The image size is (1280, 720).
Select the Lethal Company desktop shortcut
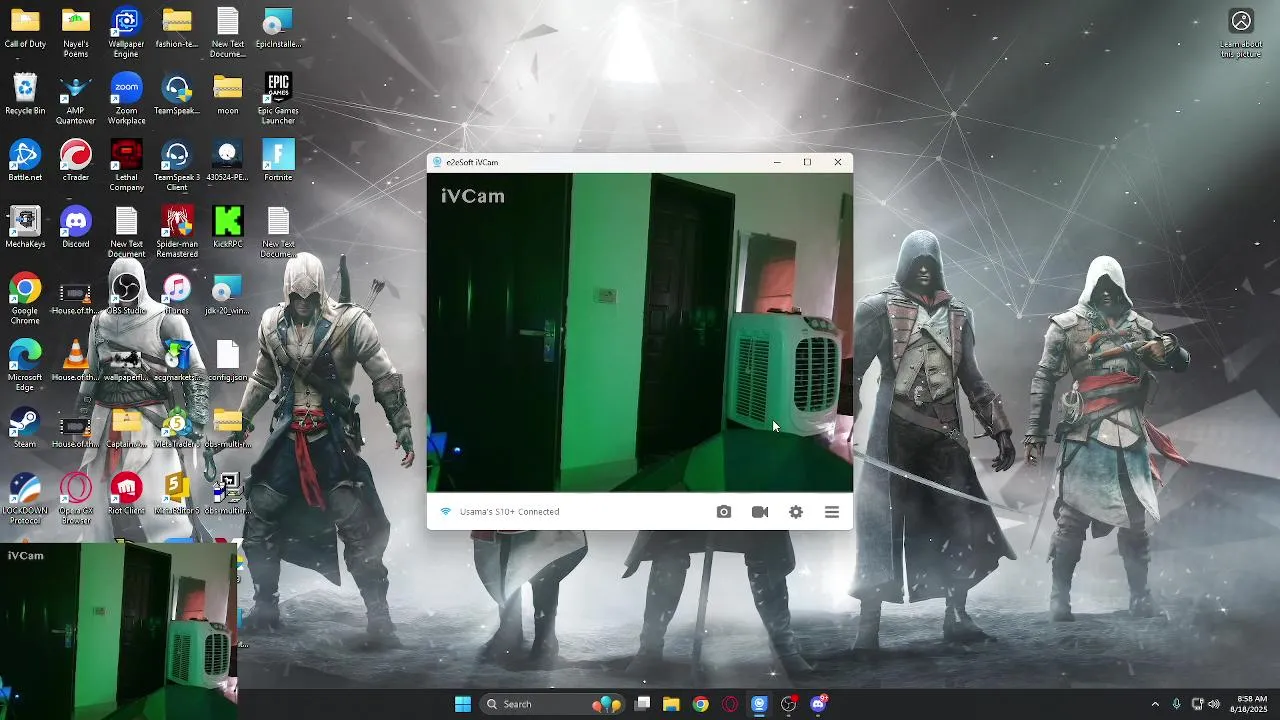[126, 166]
